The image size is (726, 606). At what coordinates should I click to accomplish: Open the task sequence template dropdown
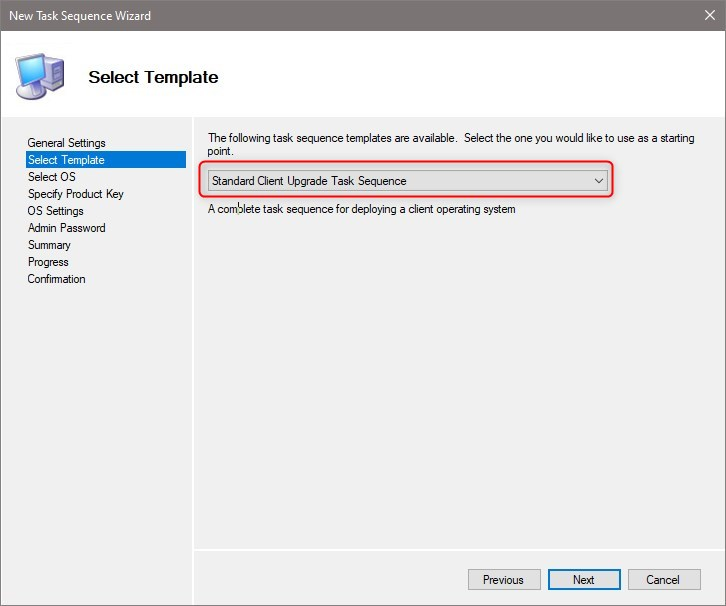point(407,181)
